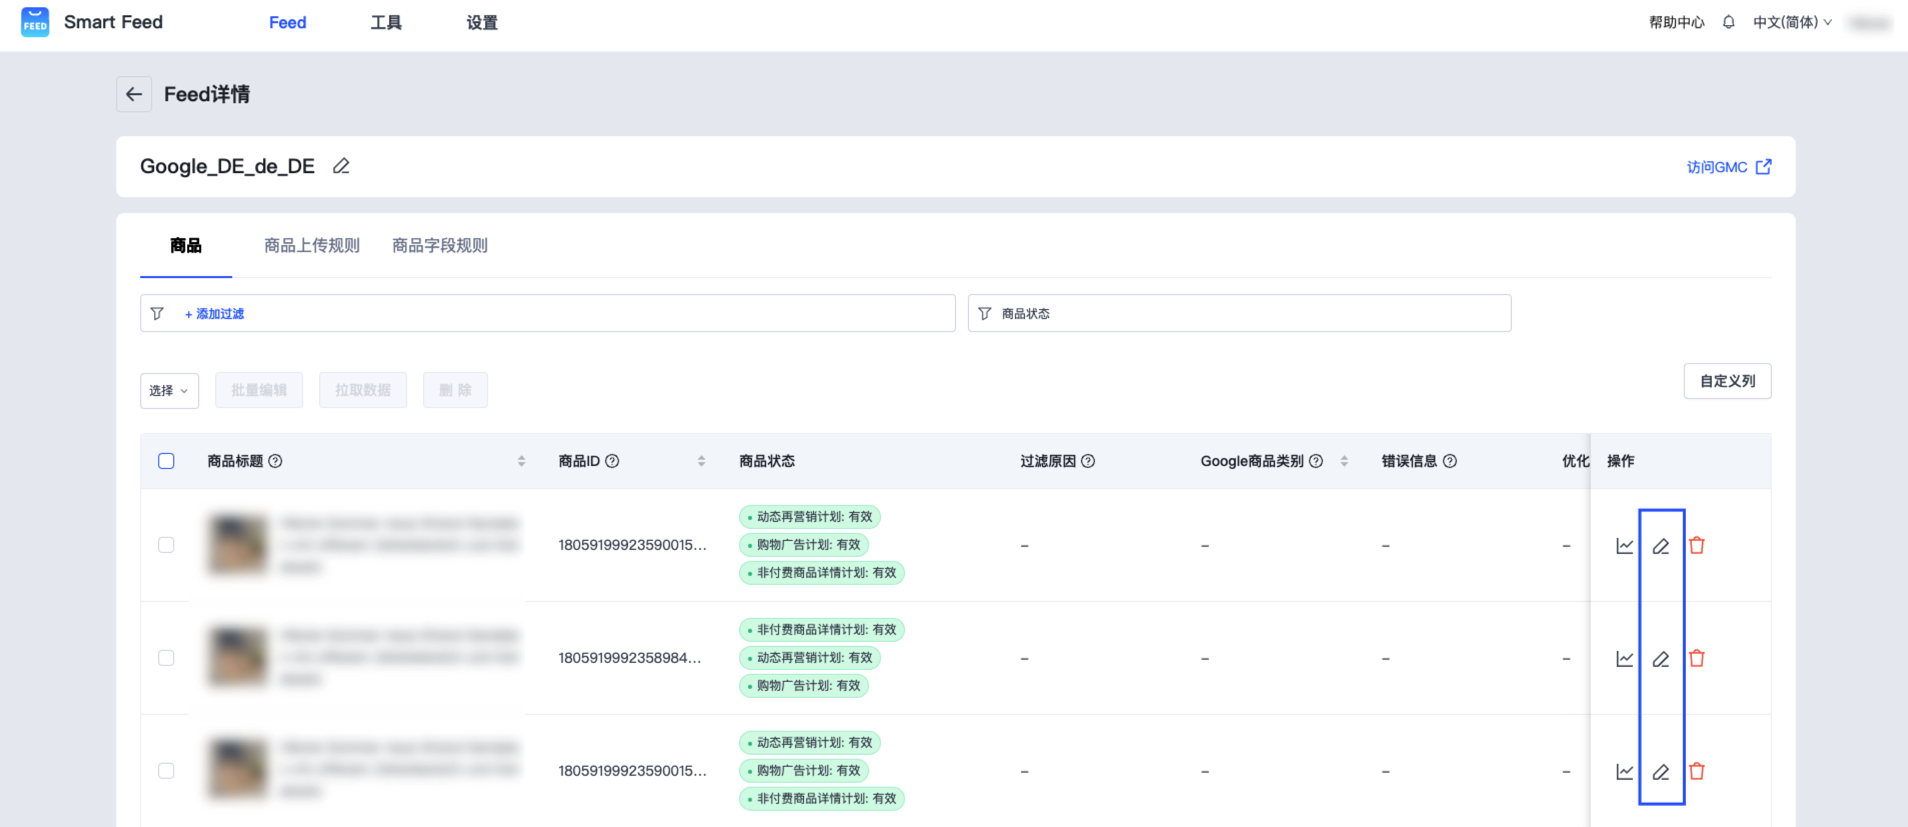The height and width of the screenshot is (827, 1908).
Task: Delete the third product using trash icon
Action: pyautogui.click(x=1696, y=771)
